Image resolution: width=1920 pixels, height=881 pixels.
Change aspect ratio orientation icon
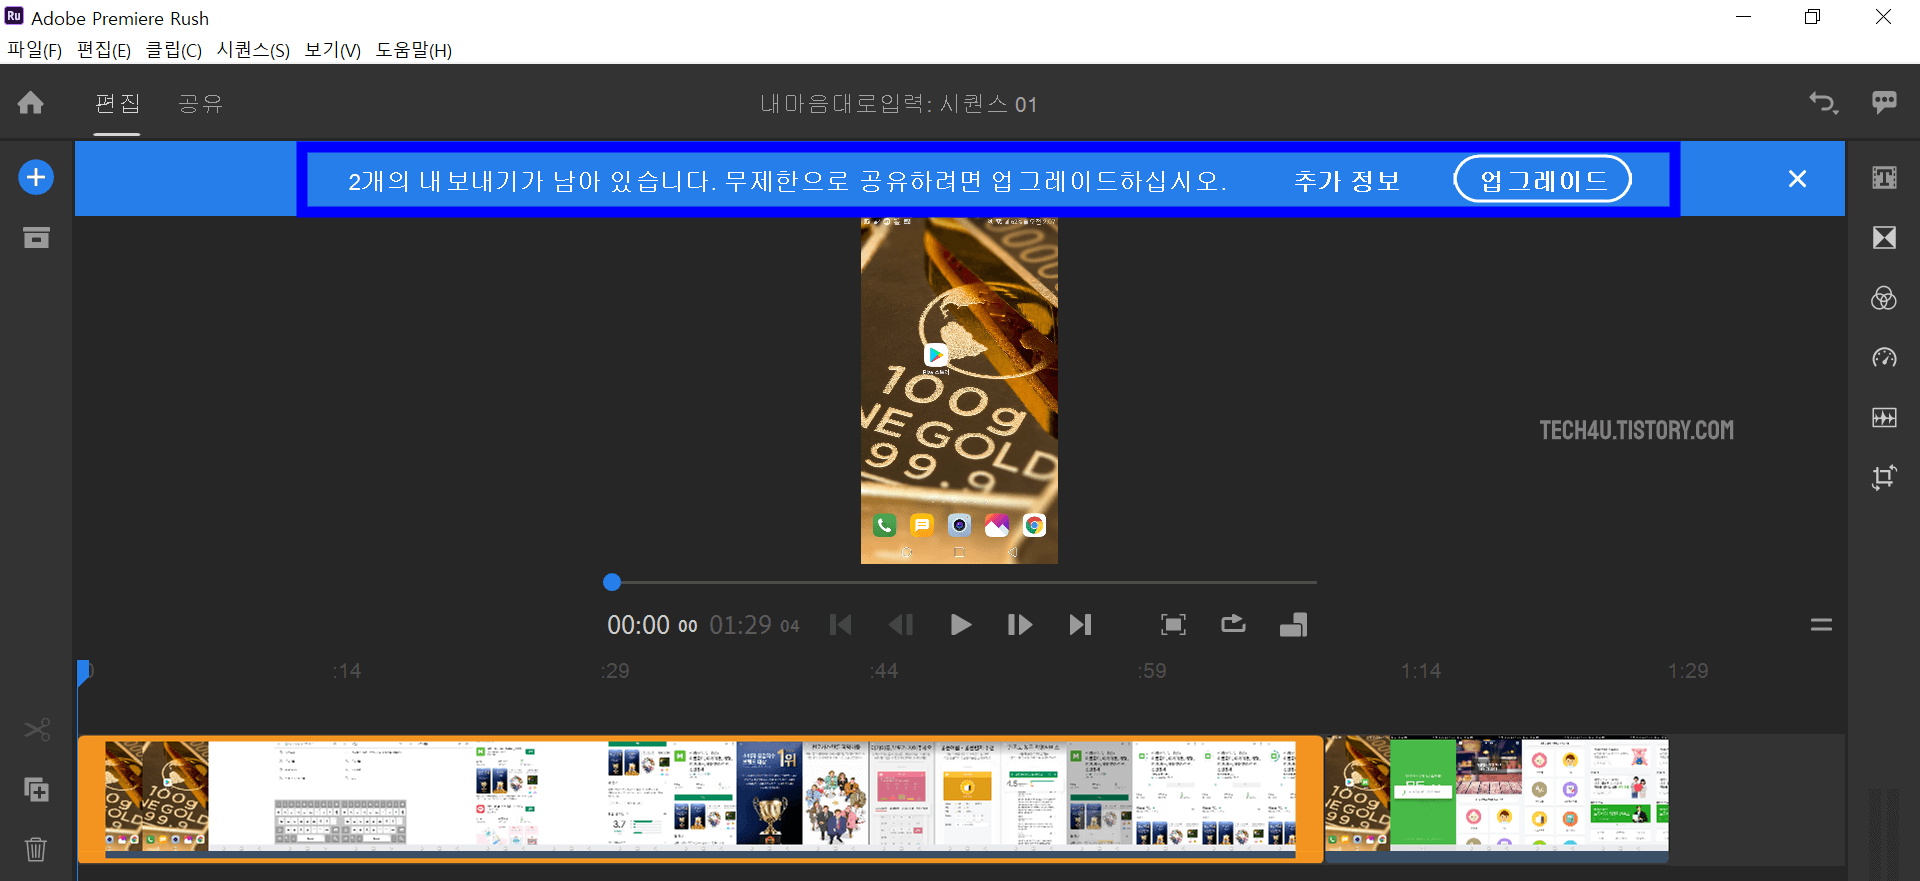pyautogui.click(x=1293, y=625)
